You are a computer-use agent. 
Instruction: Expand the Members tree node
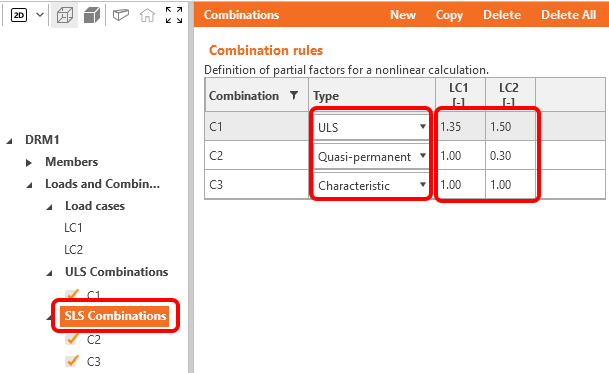pos(28,162)
